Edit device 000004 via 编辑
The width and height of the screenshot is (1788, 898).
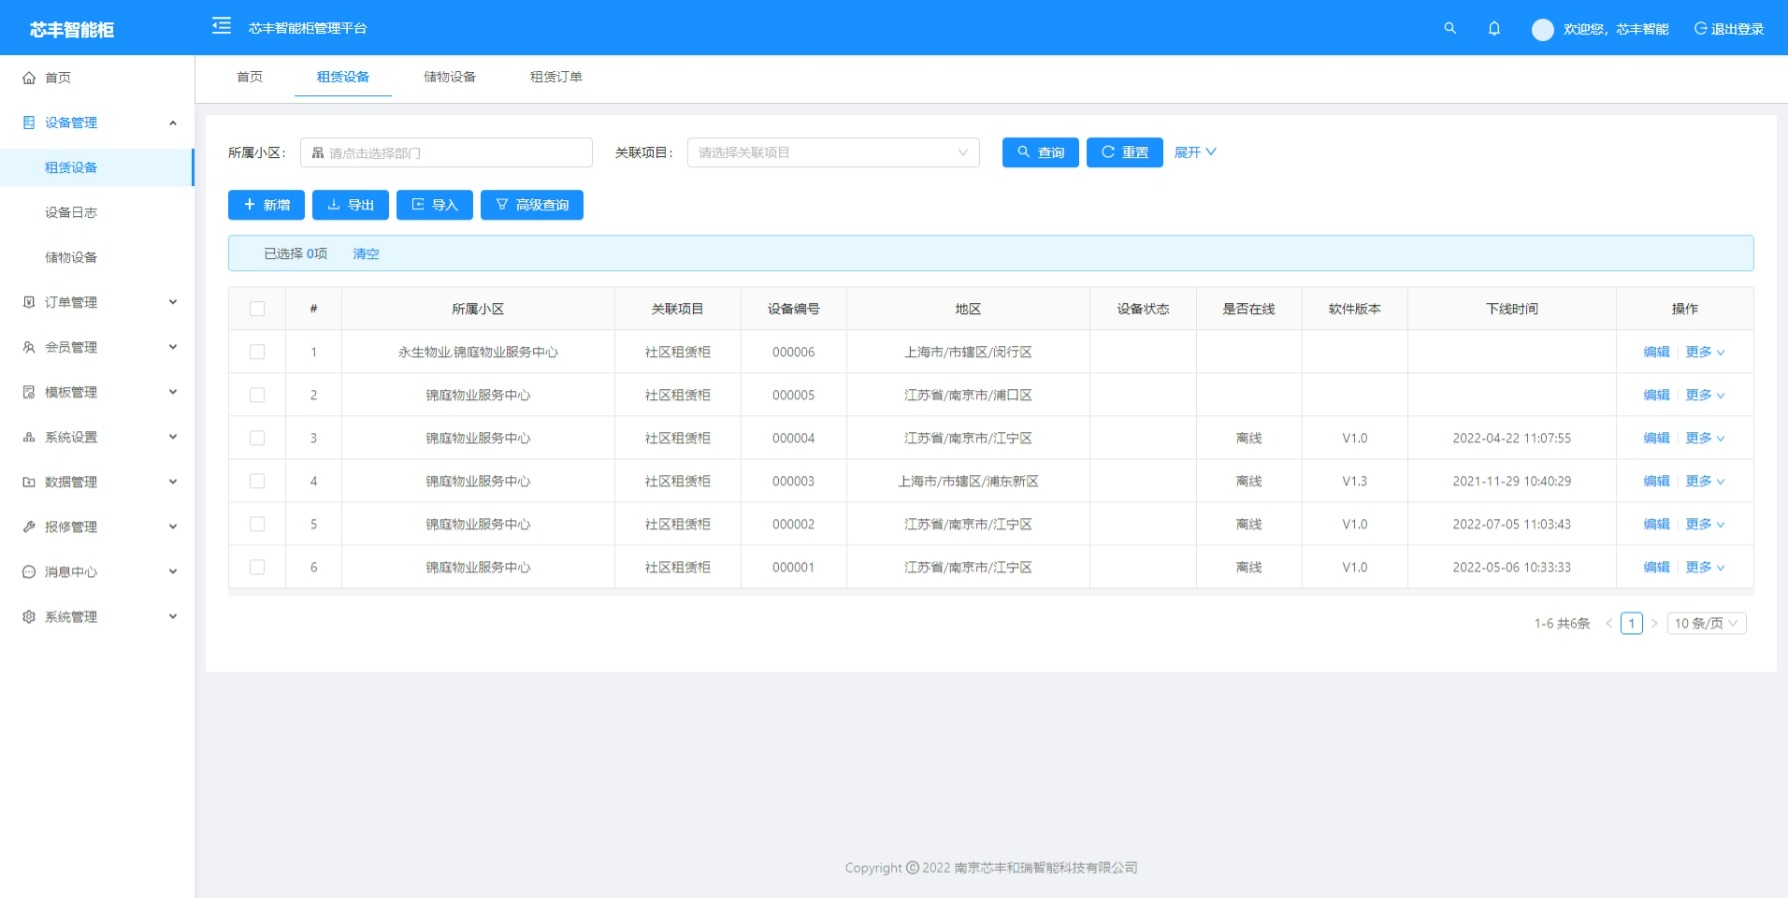(1657, 438)
